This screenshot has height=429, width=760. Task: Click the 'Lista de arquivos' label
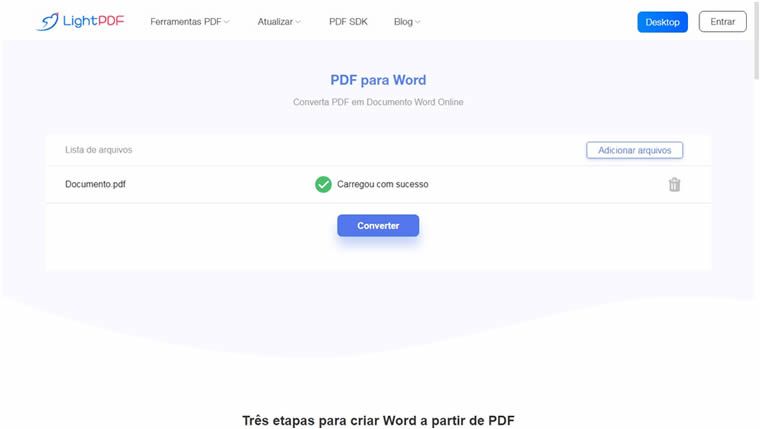(x=98, y=150)
